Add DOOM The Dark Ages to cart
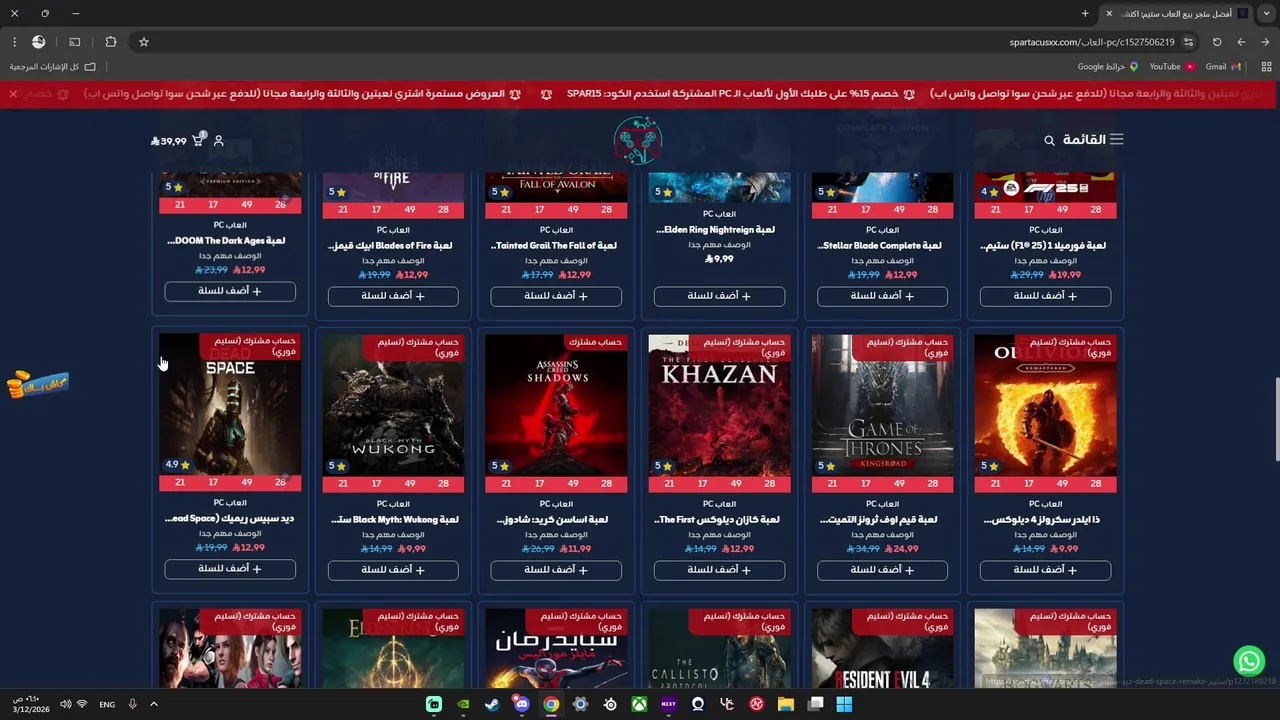Image resolution: width=1280 pixels, height=720 pixels. [x=230, y=291]
